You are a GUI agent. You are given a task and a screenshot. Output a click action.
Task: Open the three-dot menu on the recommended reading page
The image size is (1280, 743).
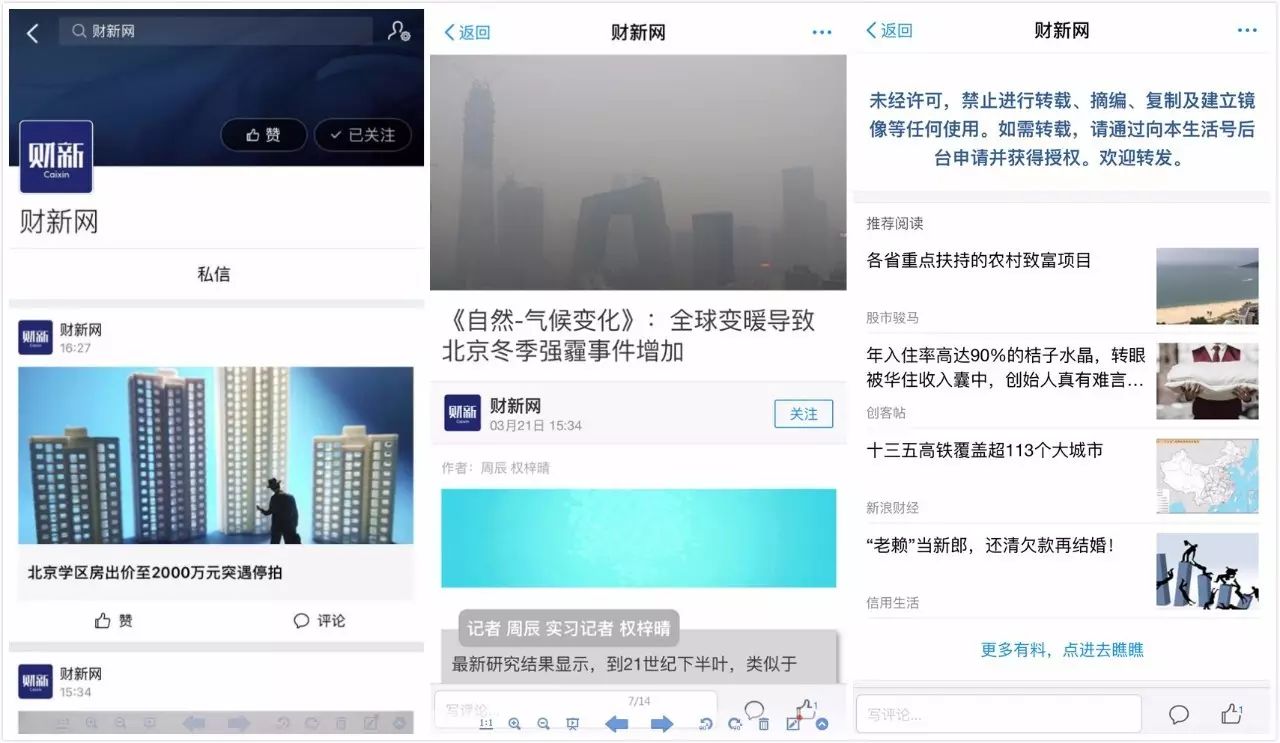(x=1247, y=31)
